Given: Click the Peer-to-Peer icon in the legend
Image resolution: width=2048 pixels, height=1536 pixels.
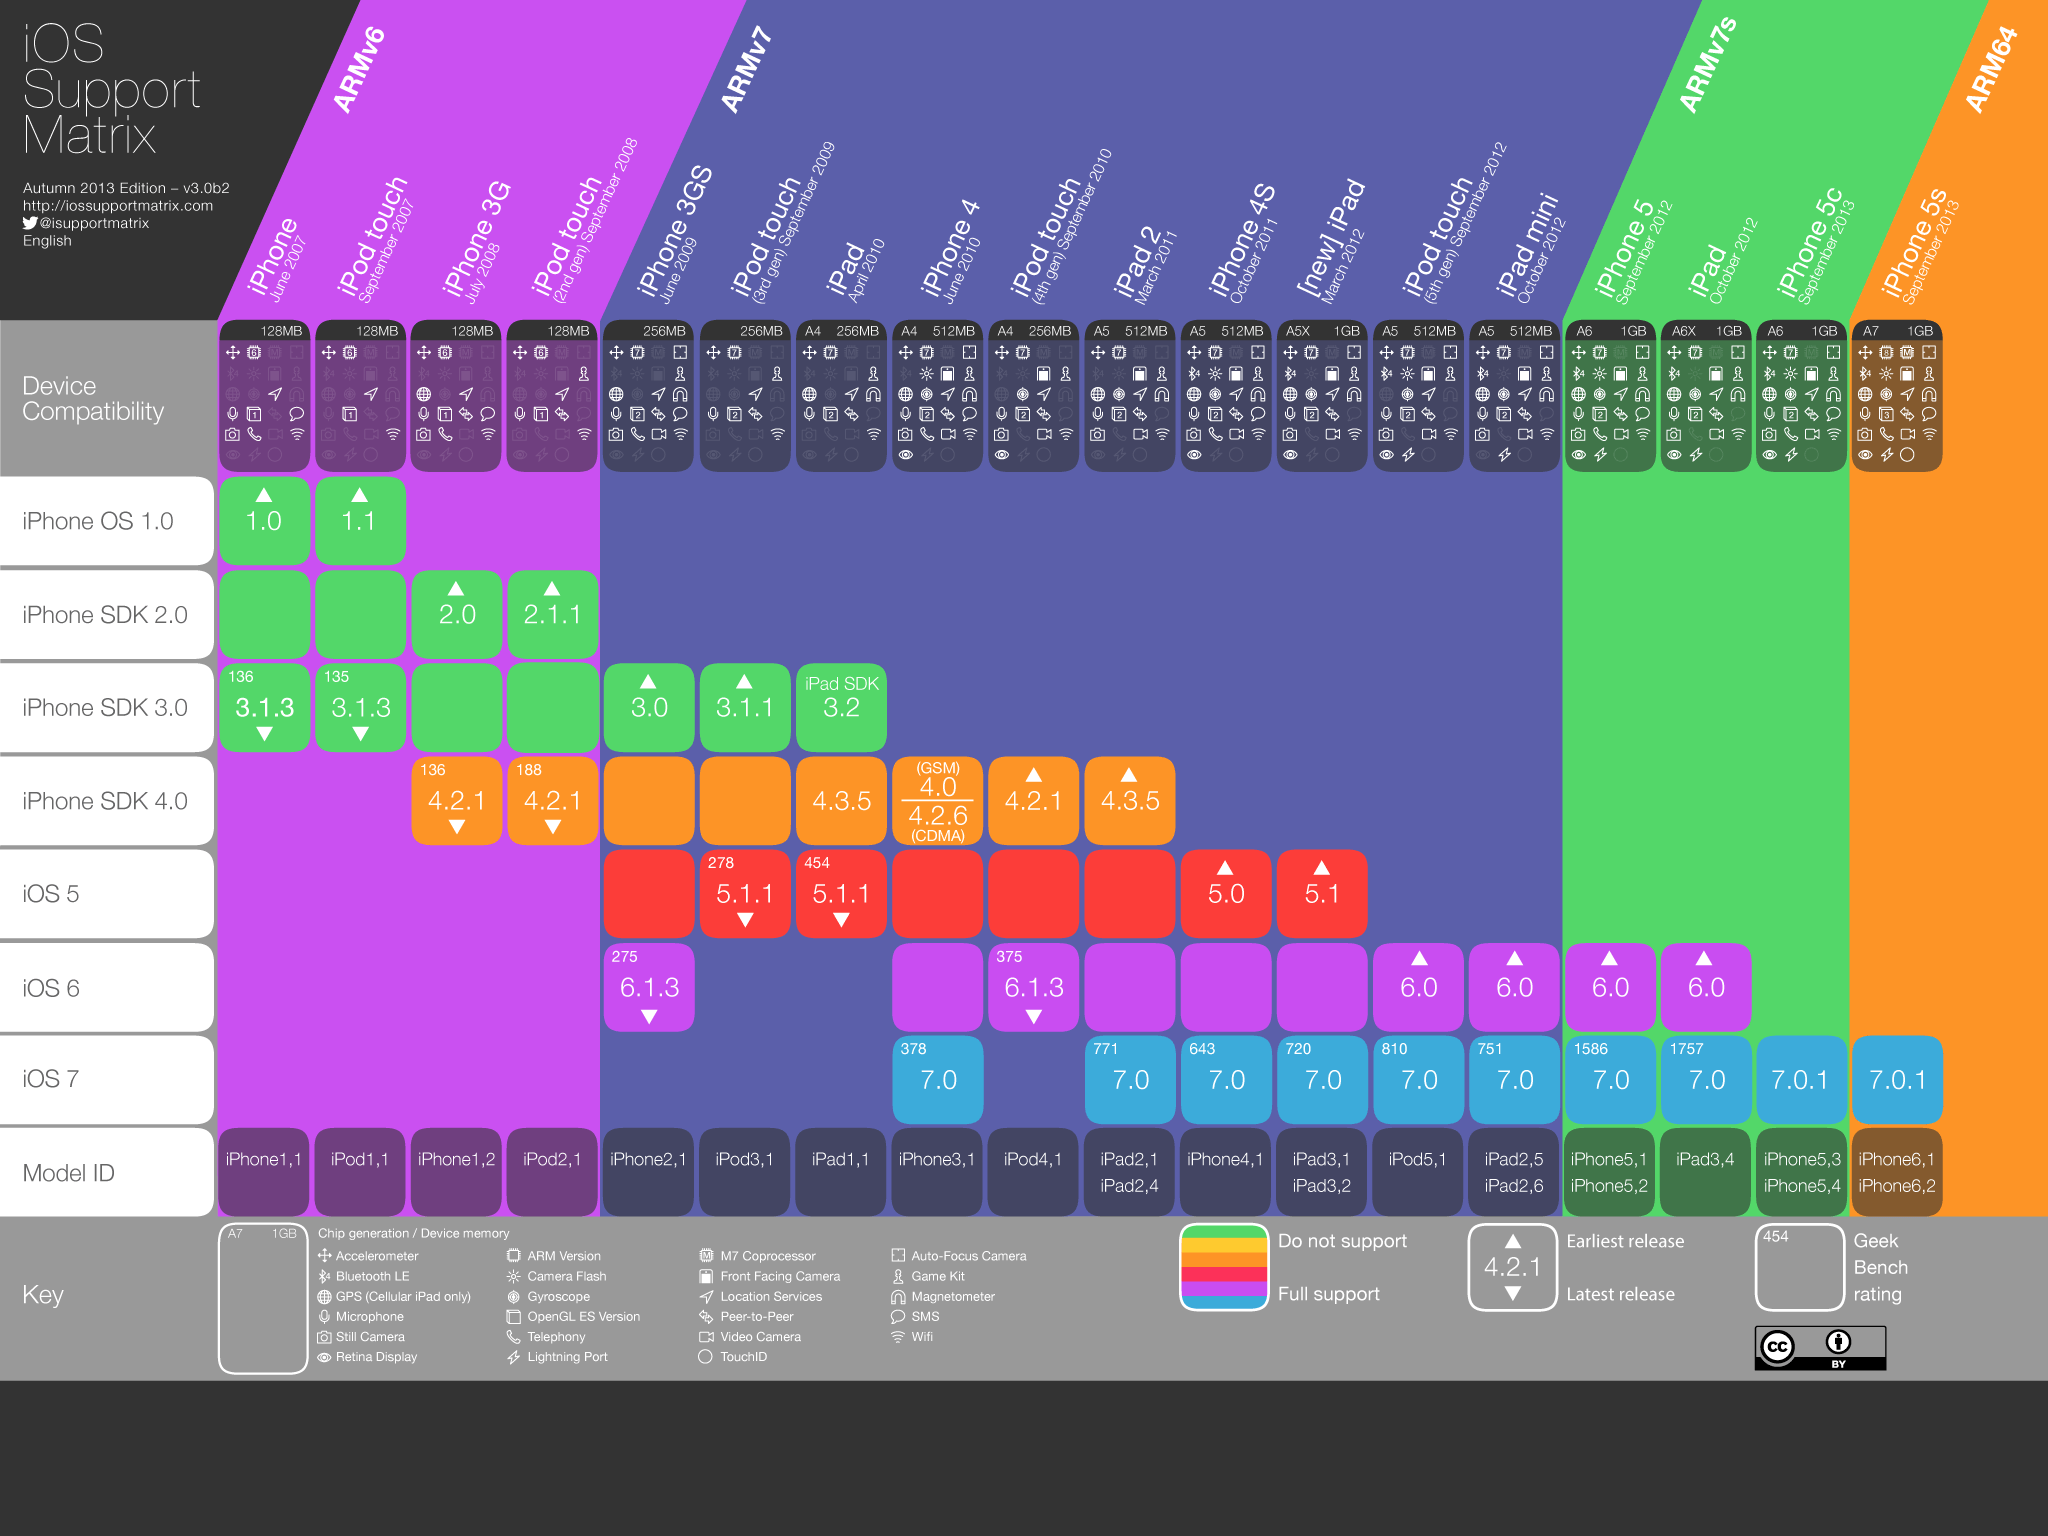Looking at the screenshot, I should [x=706, y=1316].
